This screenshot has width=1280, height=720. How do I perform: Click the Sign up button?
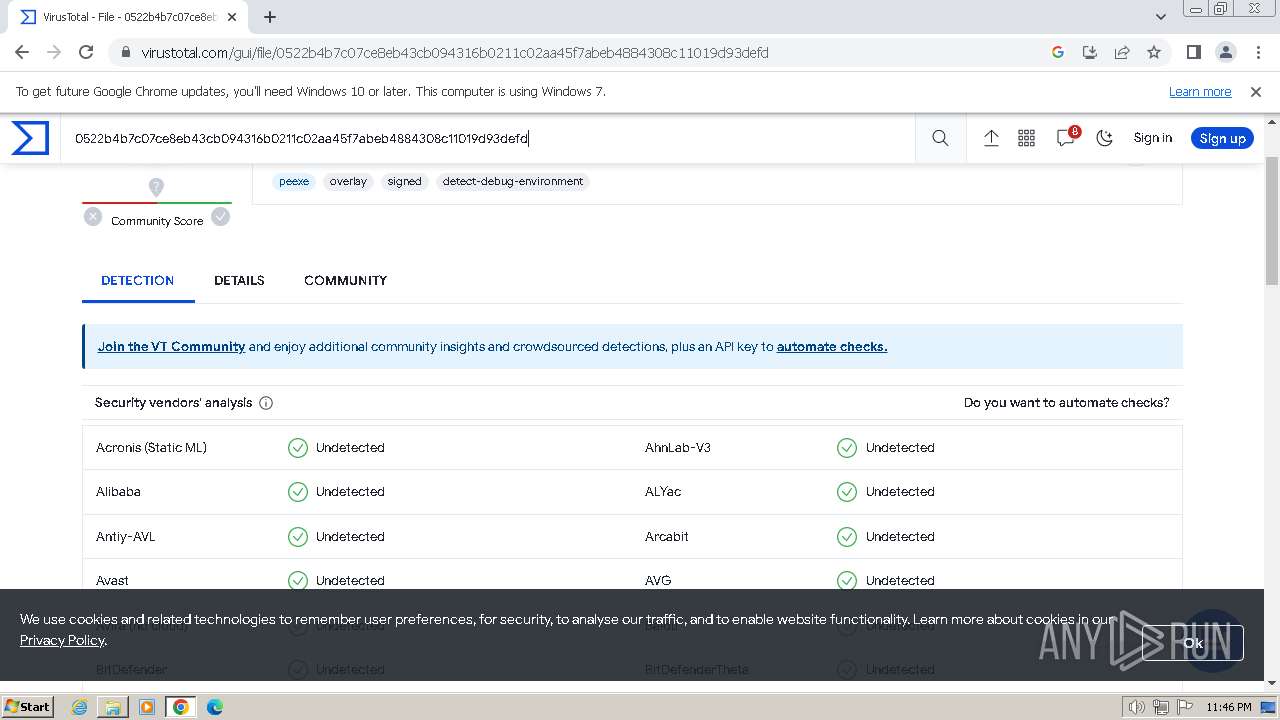tap(1222, 138)
